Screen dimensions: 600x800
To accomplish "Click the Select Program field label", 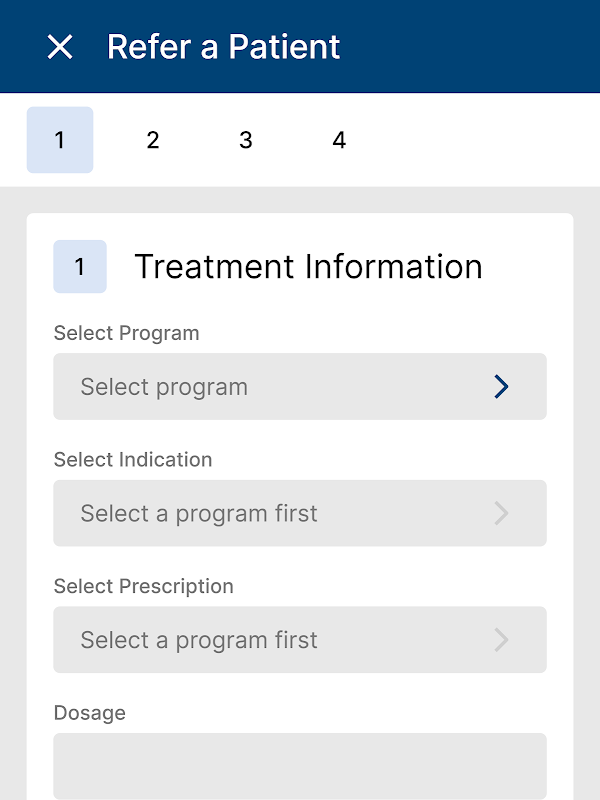I will pos(126,333).
